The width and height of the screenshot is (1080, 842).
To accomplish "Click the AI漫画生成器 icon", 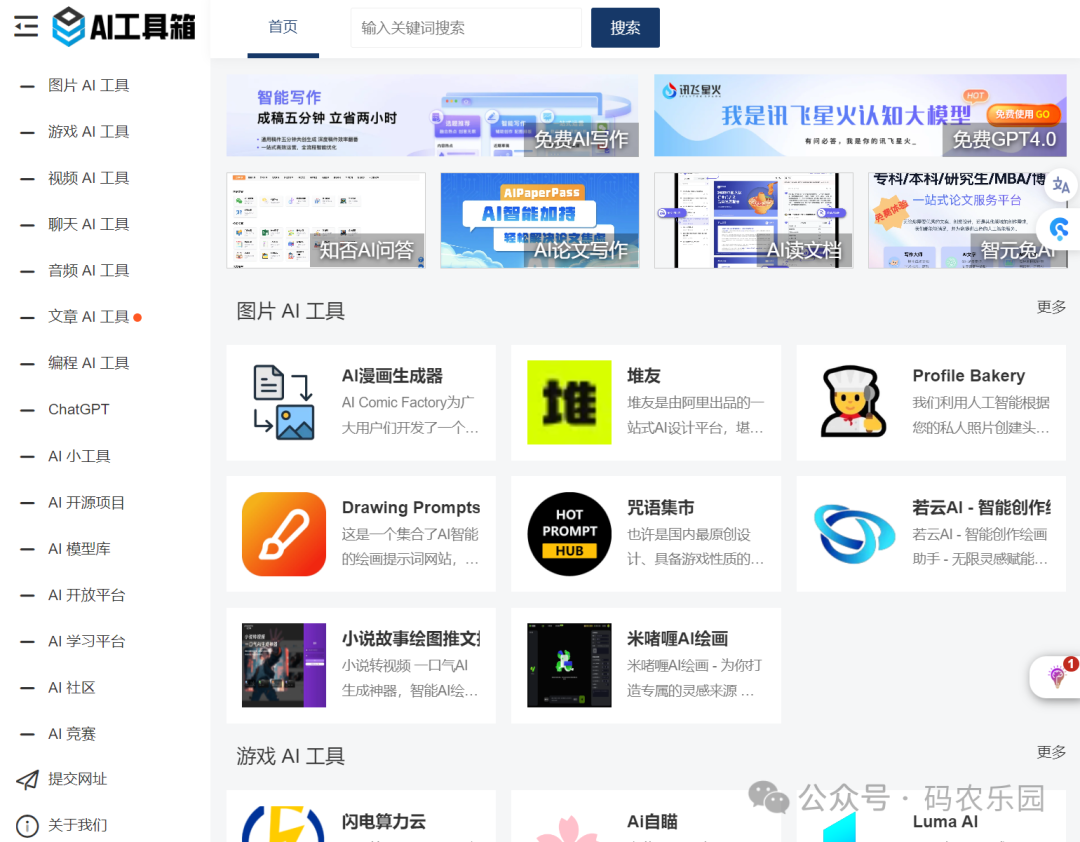I will [x=284, y=402].
